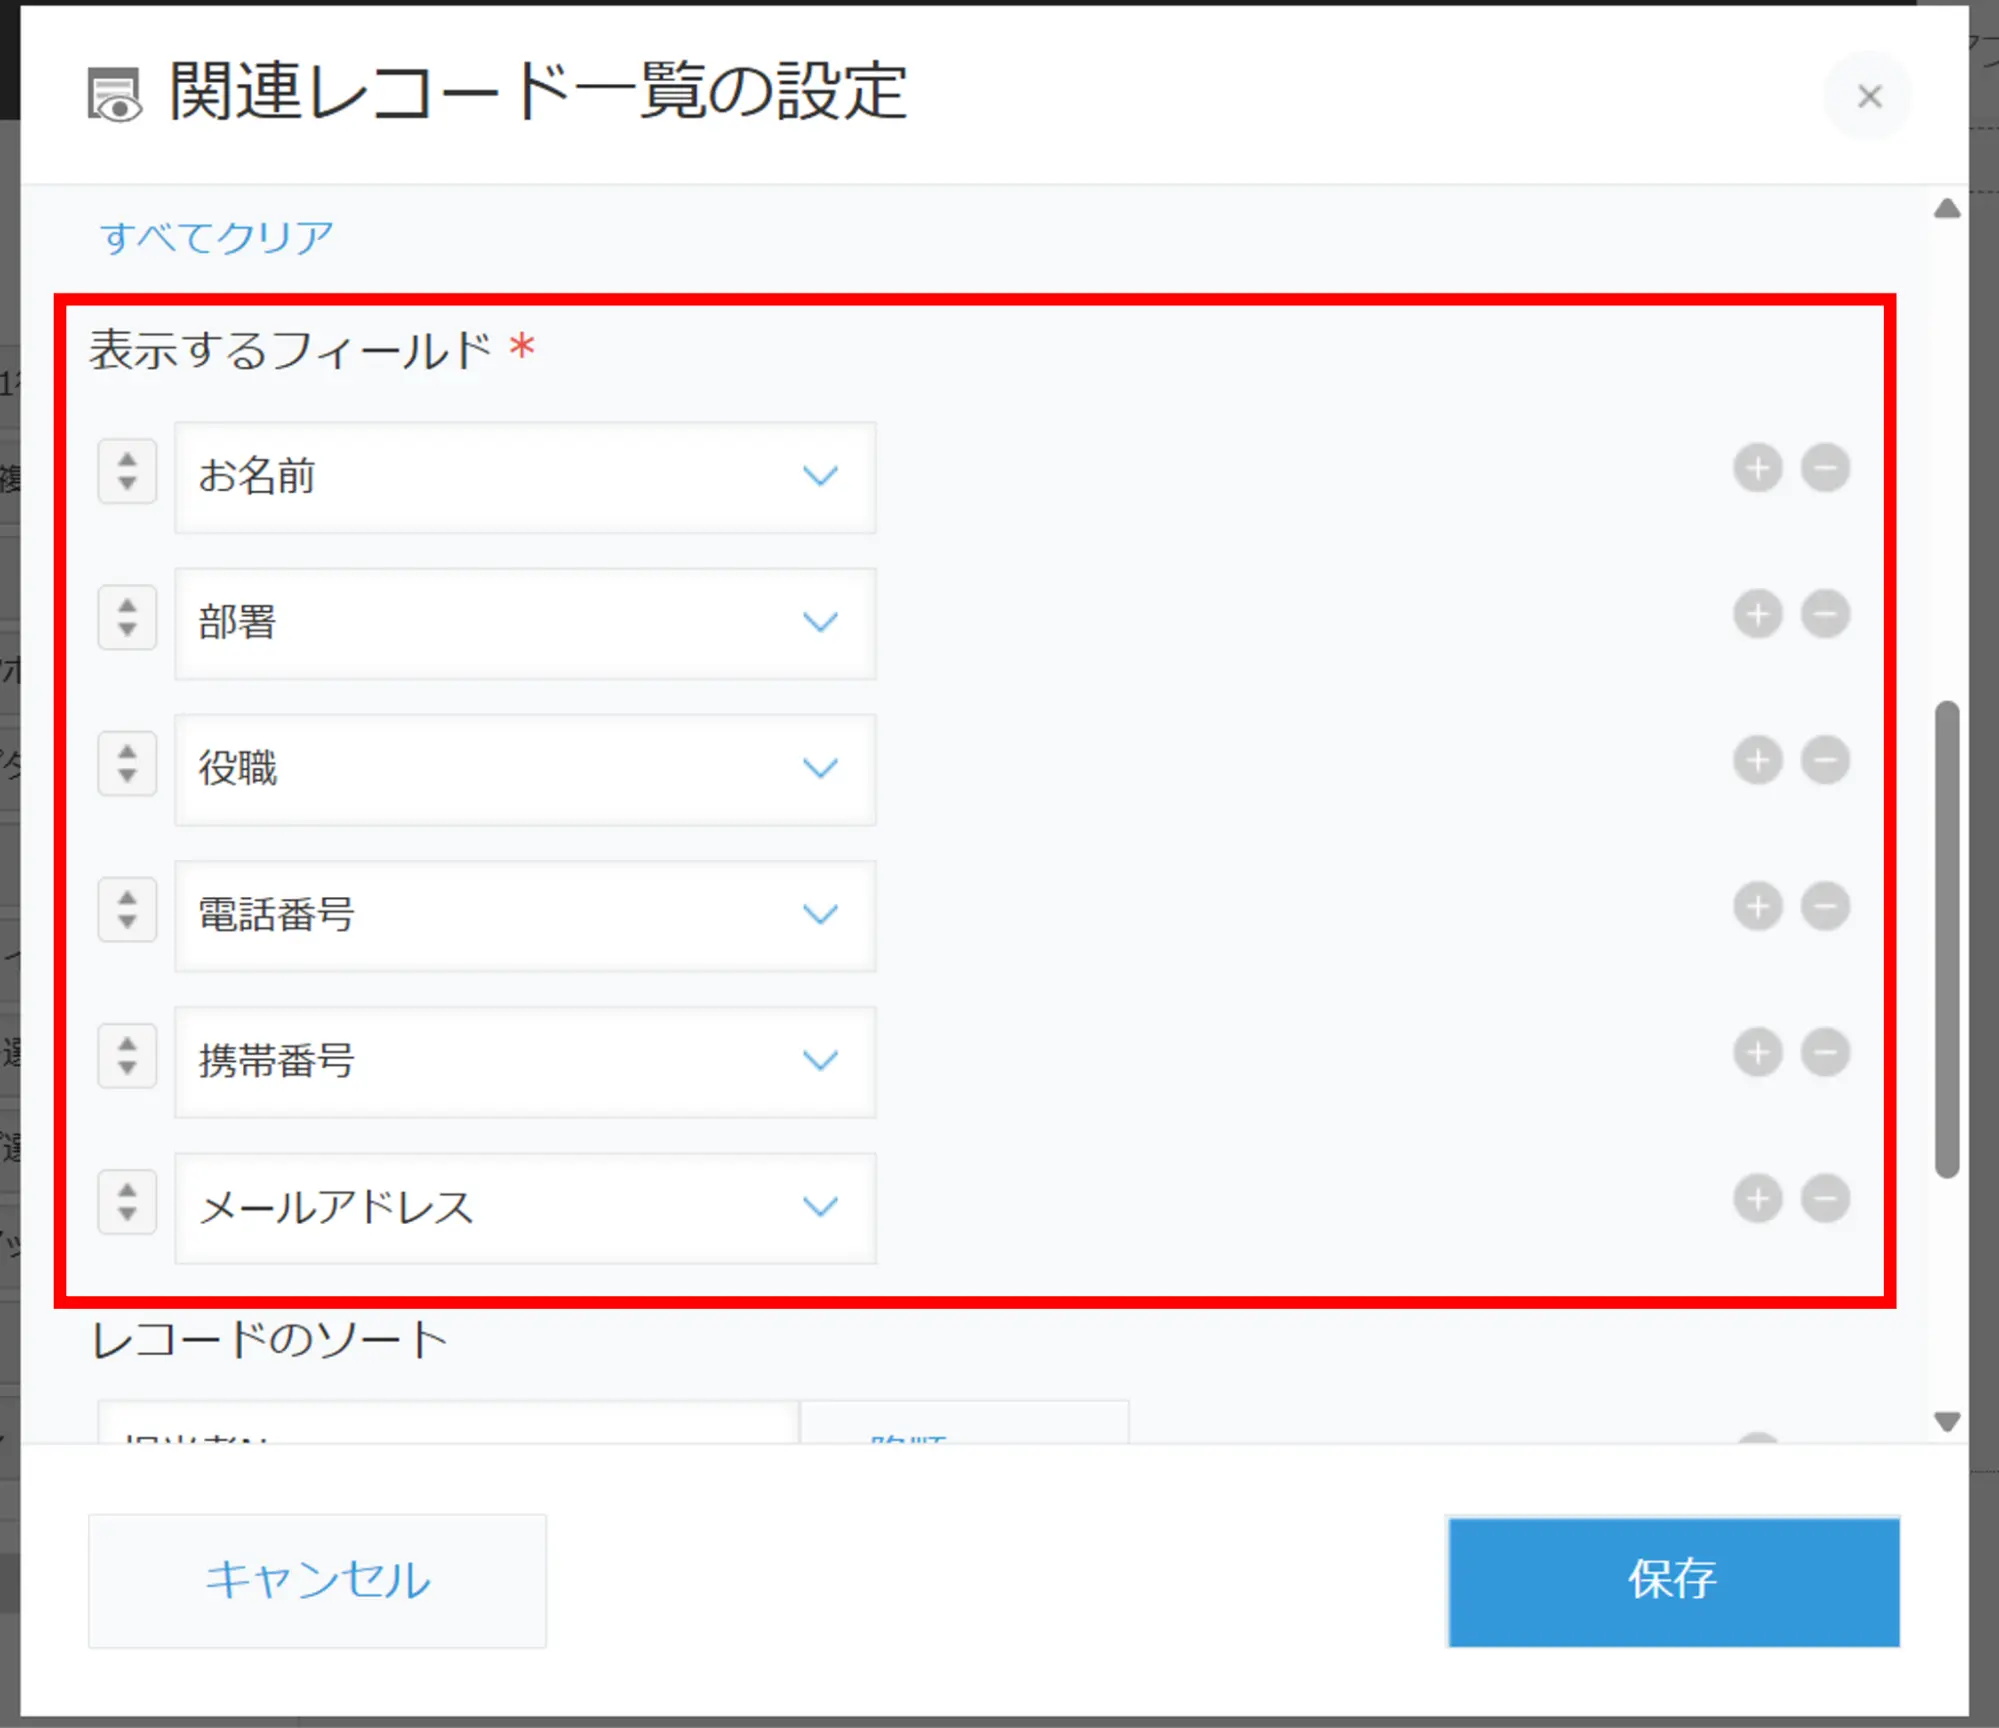
Task: Add a field after the 部署 row
Action: 1757,614
